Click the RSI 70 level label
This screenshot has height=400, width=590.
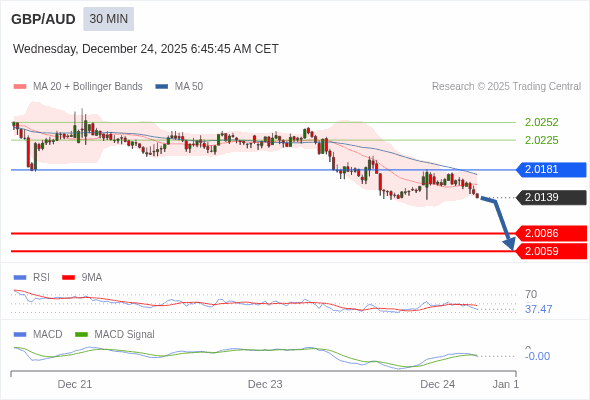tap(531, 294)
